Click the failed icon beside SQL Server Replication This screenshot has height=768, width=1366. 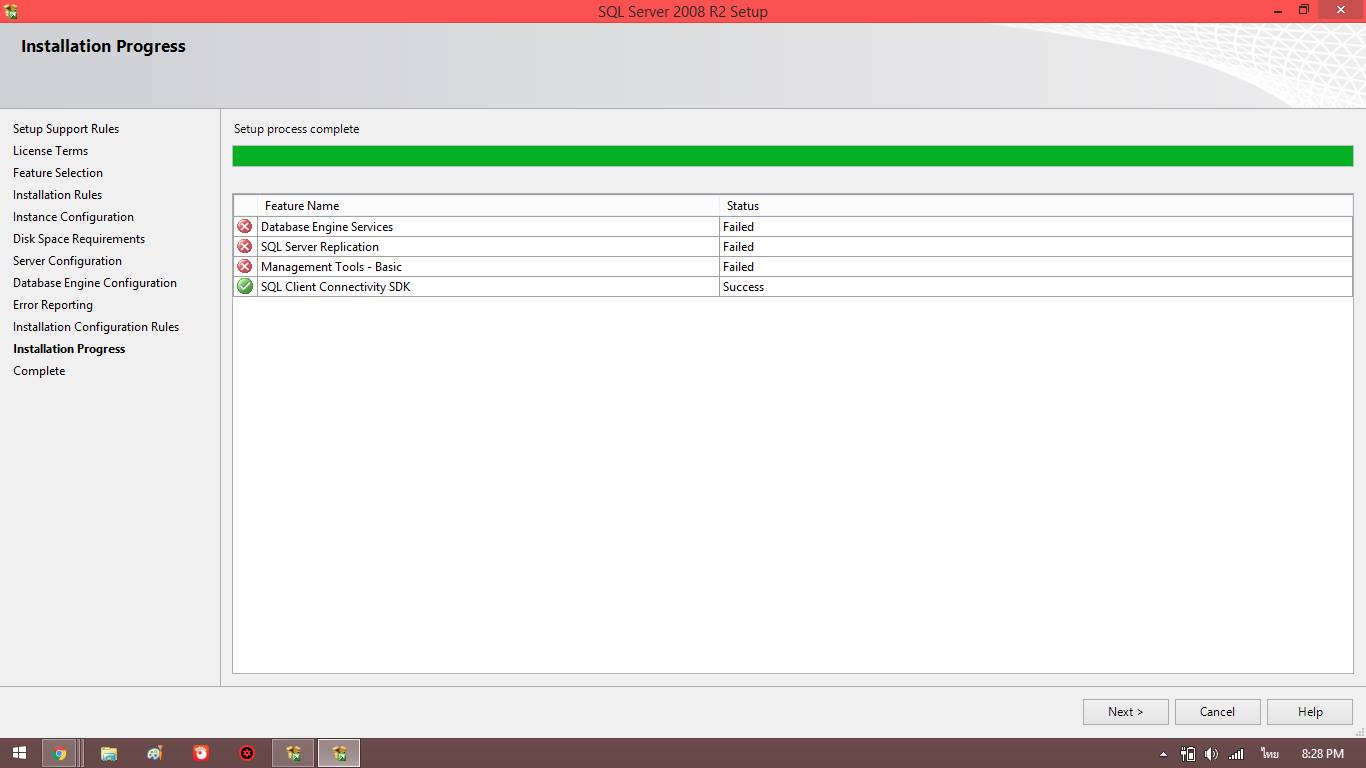[x=245, y=247]
